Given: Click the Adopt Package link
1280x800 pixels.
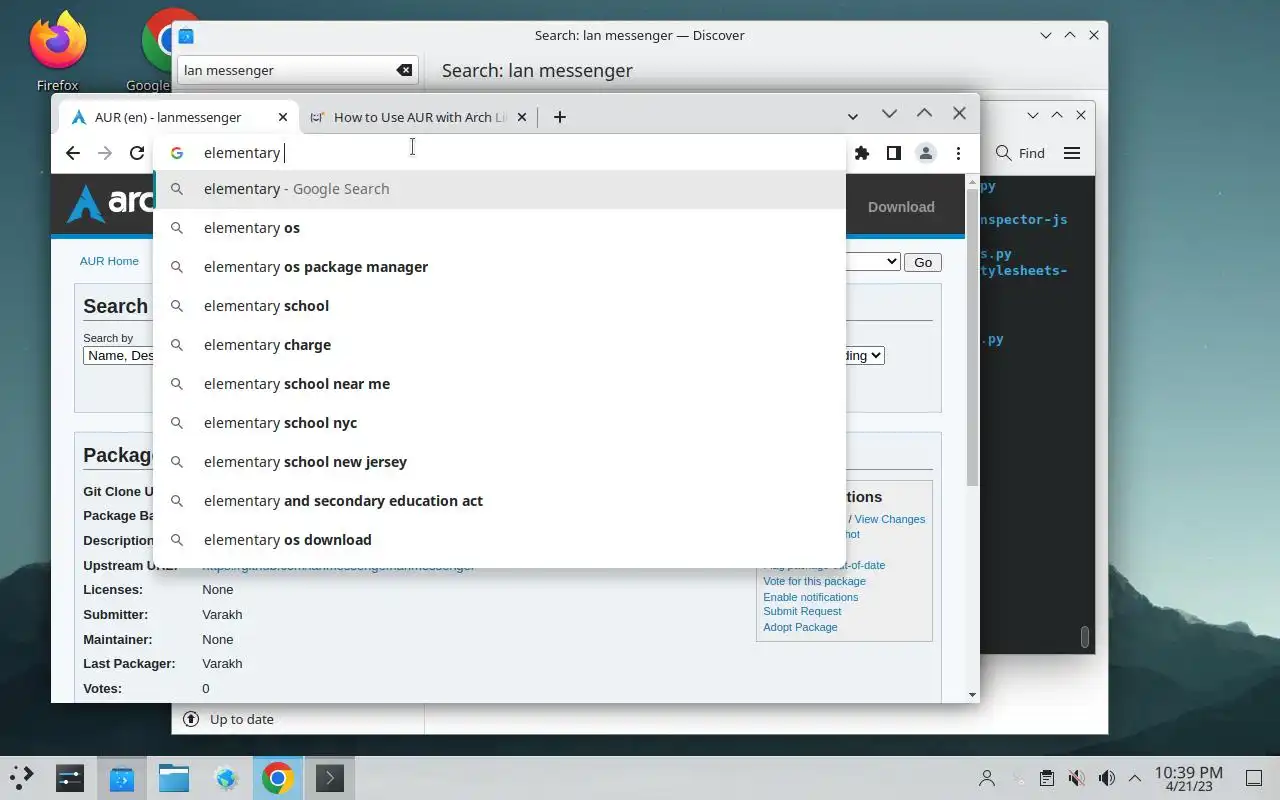Looking at the screenshot, I should point(800,627).
